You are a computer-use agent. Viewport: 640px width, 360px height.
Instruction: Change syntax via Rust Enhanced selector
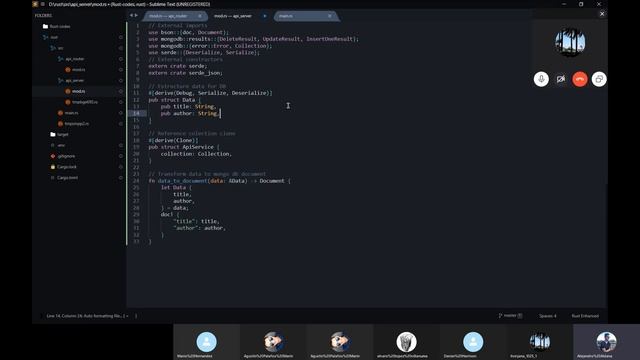click(x=585, y=316)
